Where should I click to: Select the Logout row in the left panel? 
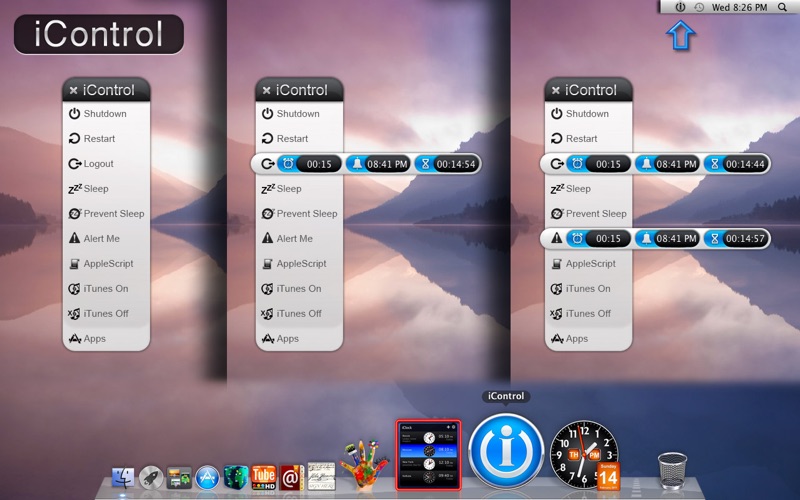pyautogui.click(x=106, y=164)
